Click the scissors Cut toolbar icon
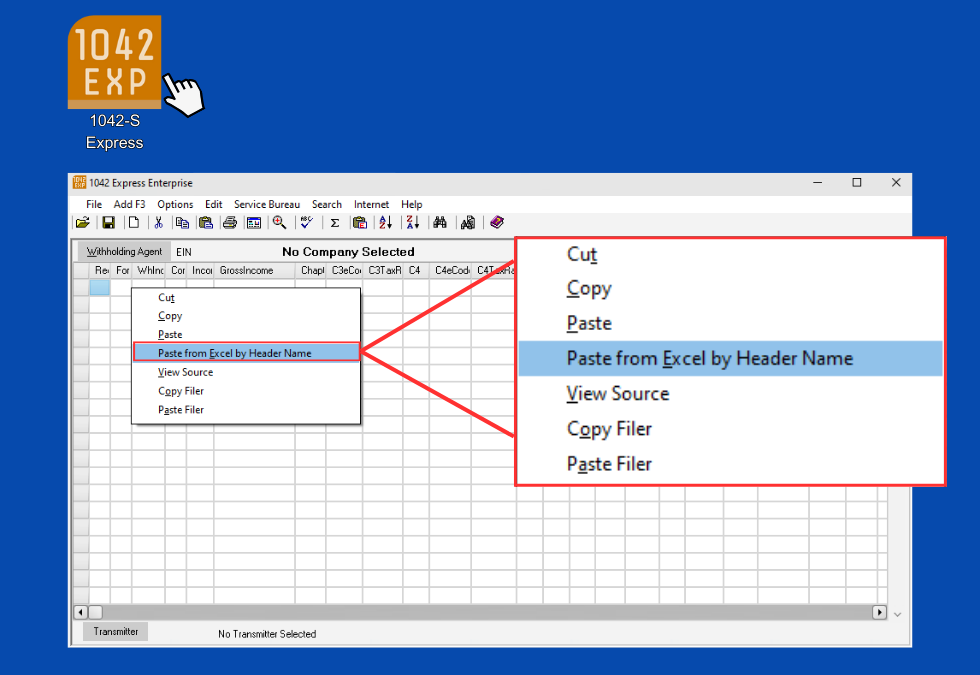 [x=158, y=223]
